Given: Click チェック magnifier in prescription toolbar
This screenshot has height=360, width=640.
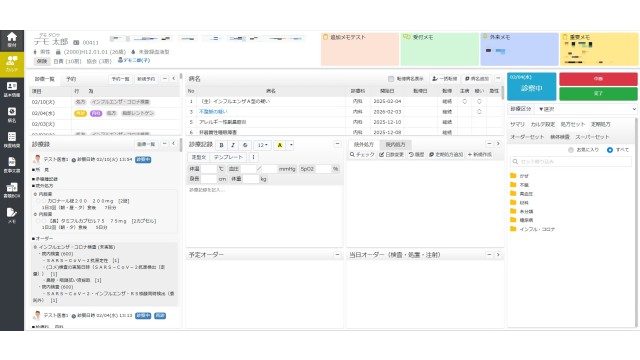Looking at the screenshot, I should point(362,155).
